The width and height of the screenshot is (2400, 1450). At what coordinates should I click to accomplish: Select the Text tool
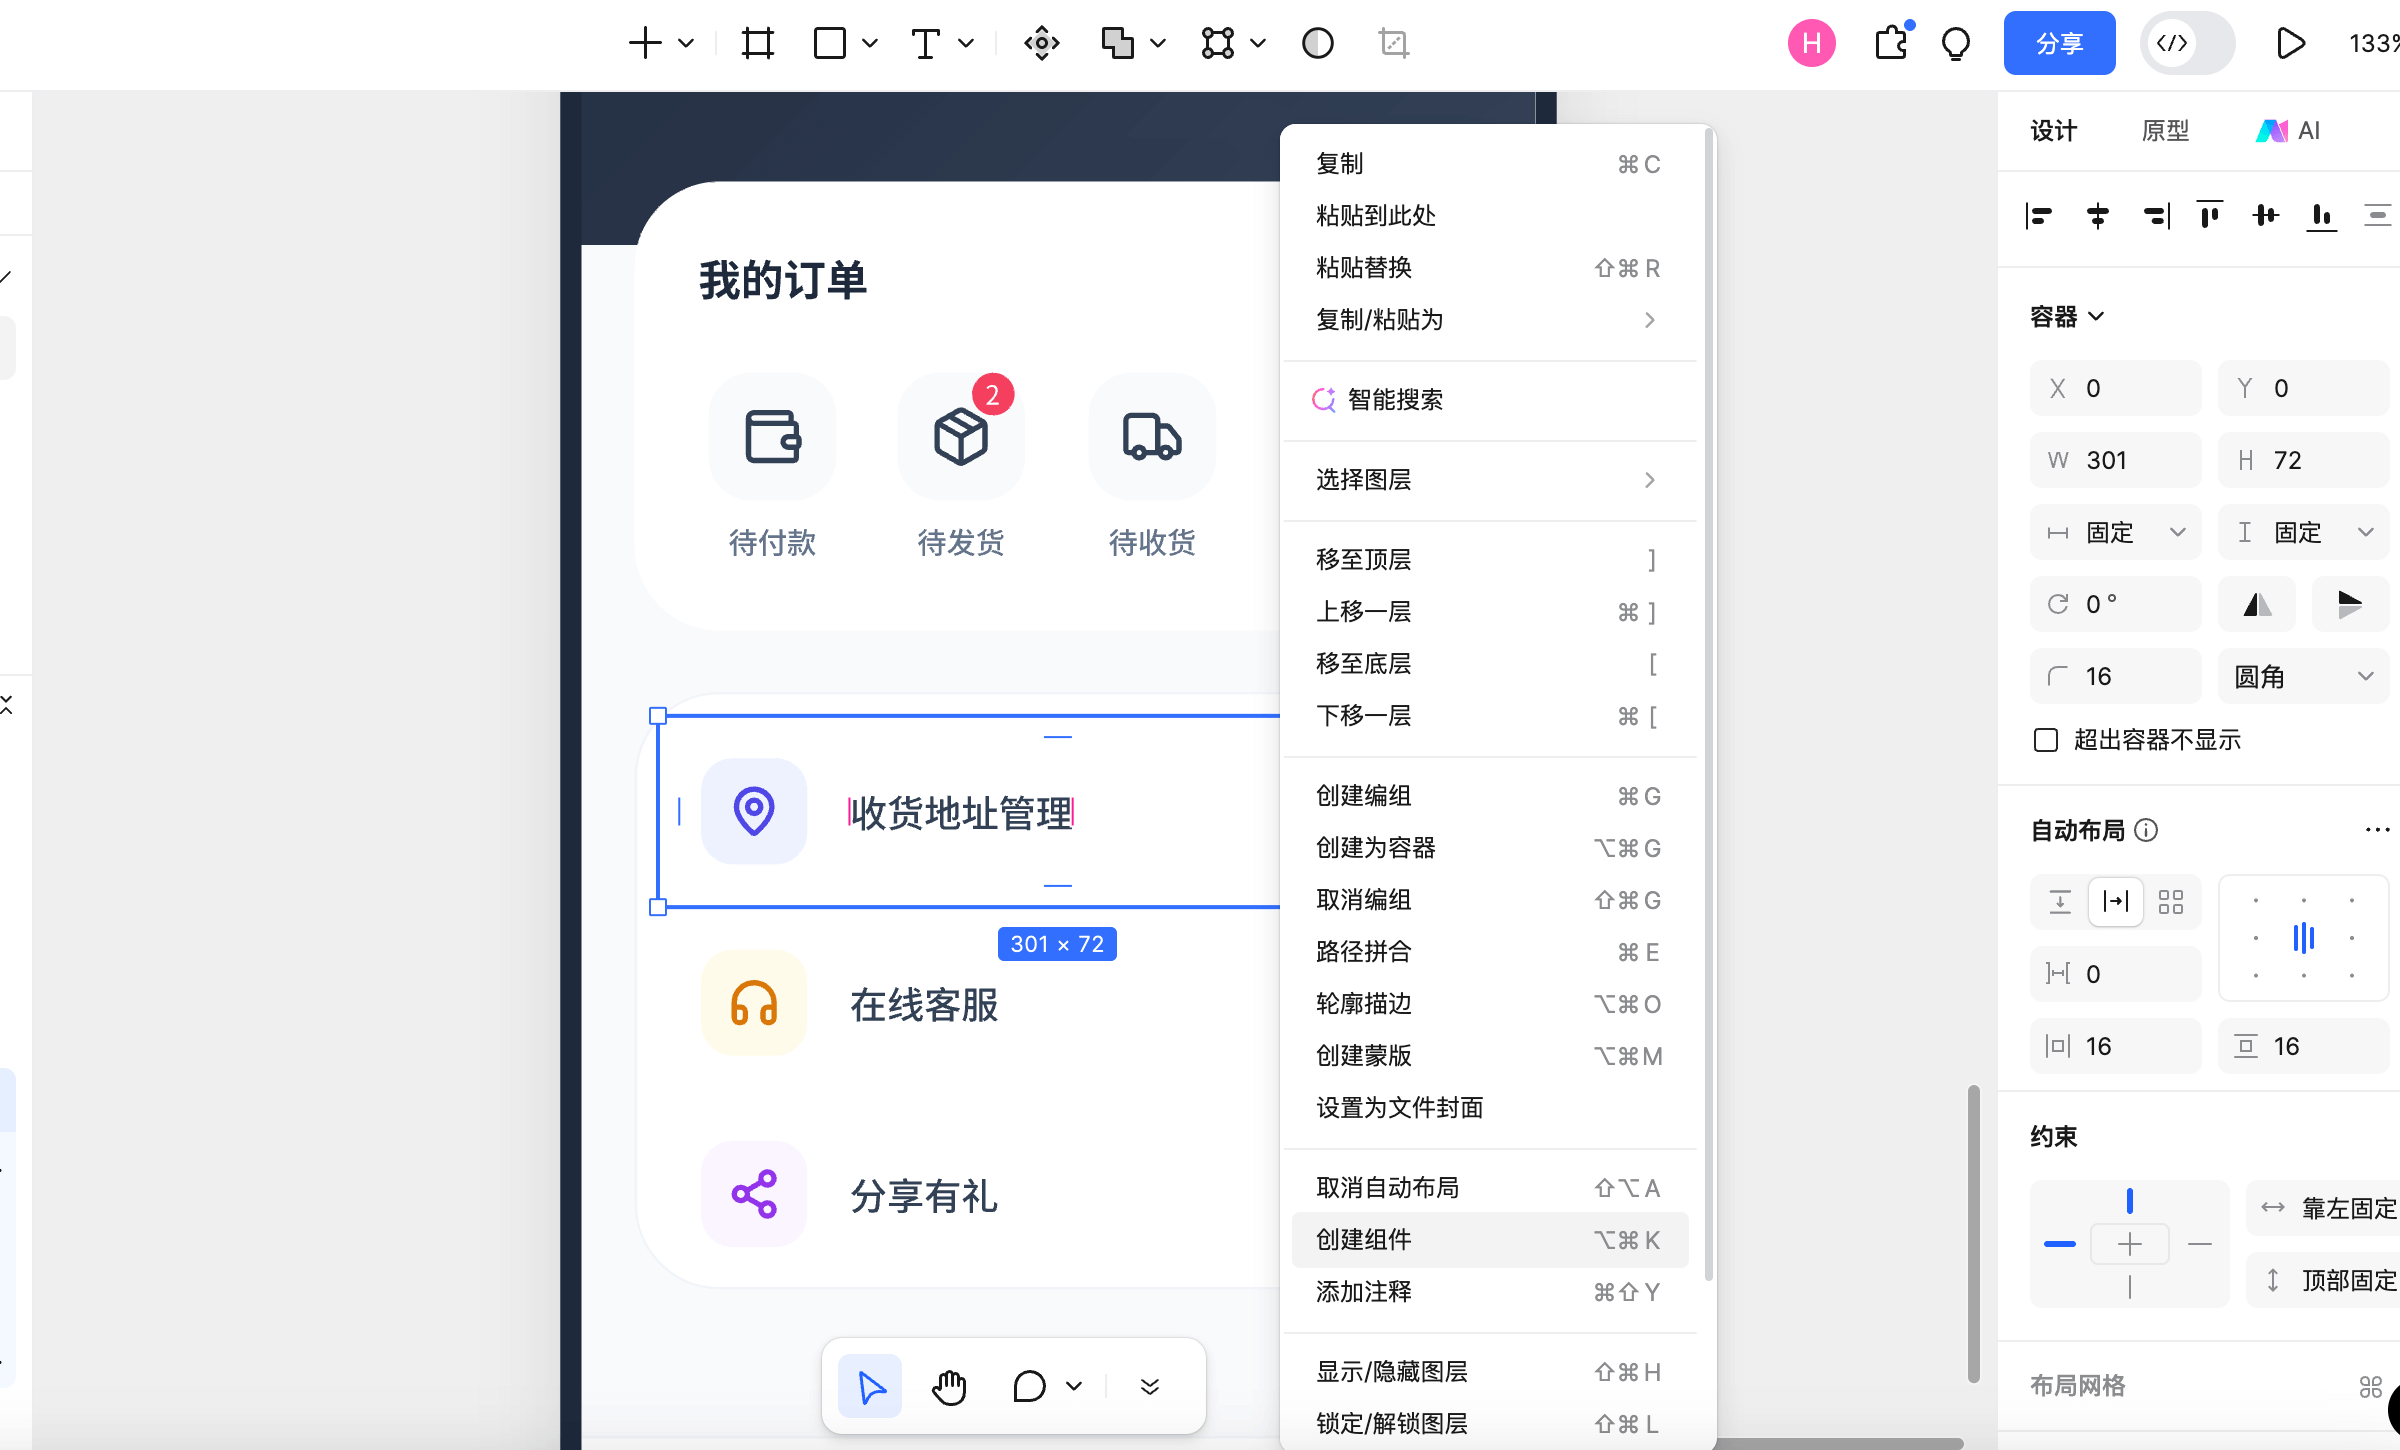[926, 43]
